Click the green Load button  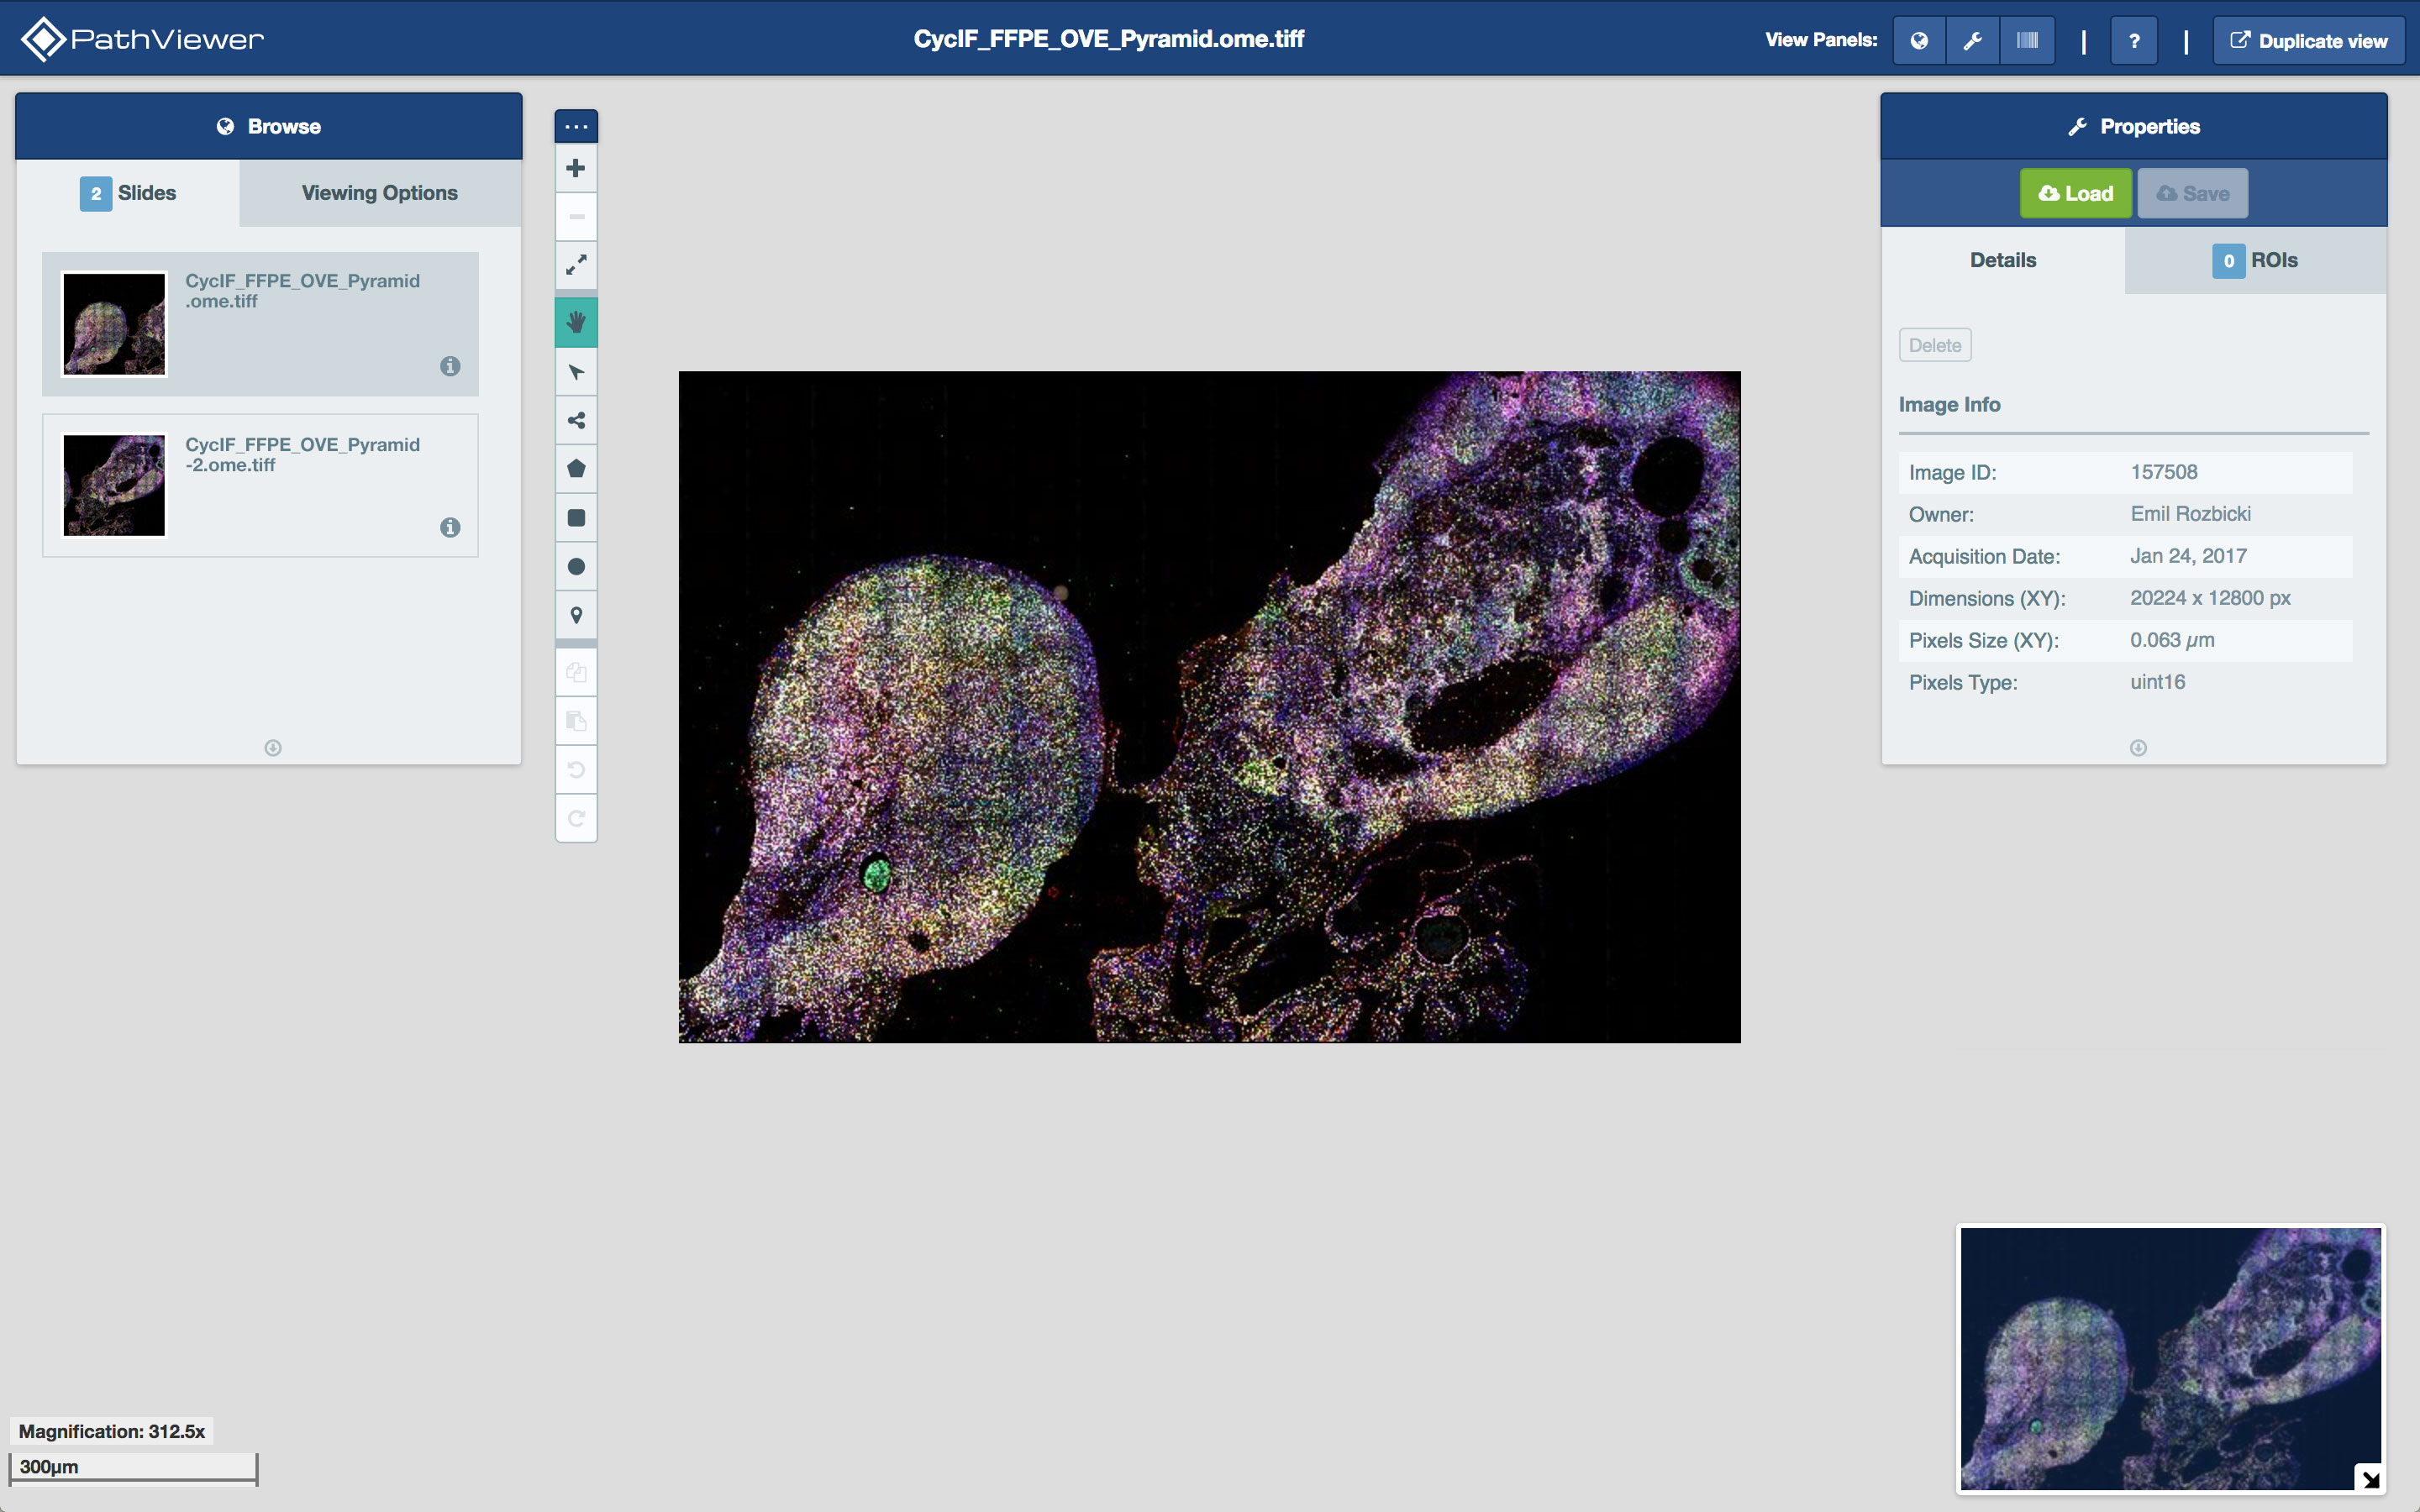coord(2076,193)
